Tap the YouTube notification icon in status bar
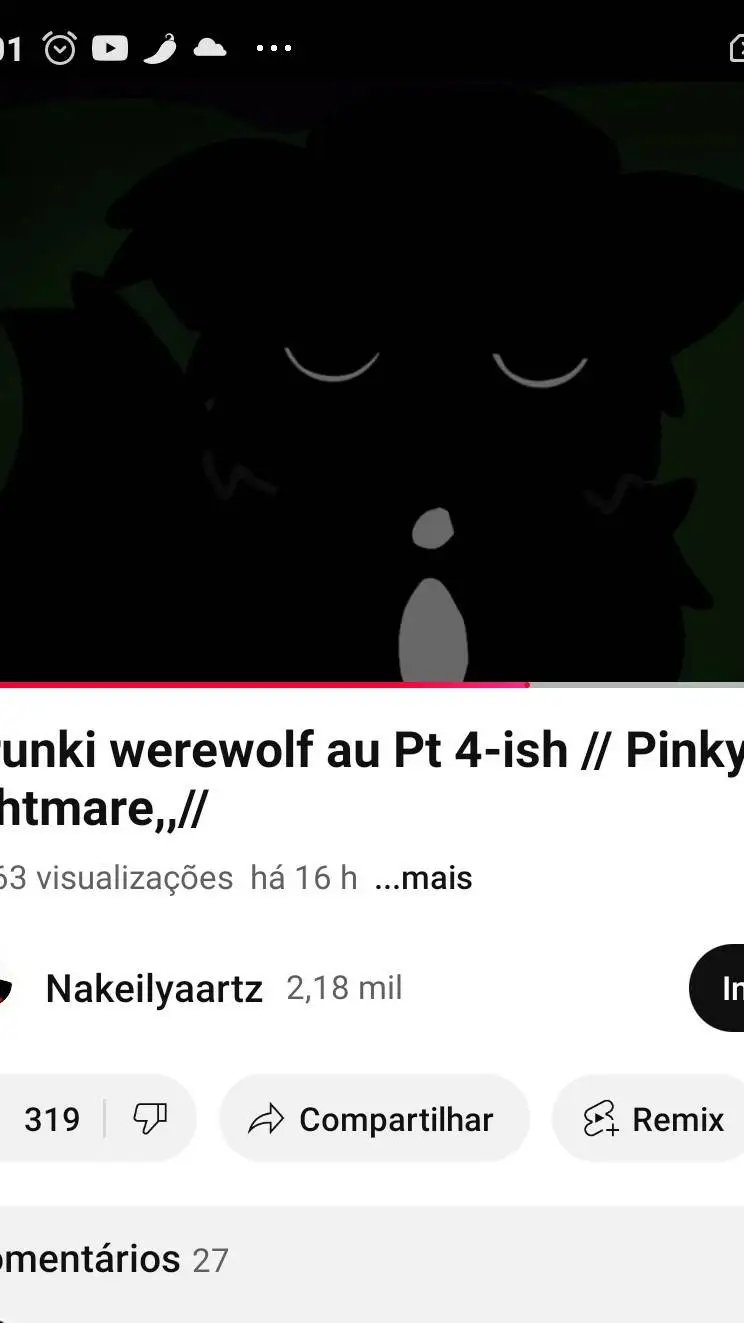744x1323 pixels. [110, 48]
